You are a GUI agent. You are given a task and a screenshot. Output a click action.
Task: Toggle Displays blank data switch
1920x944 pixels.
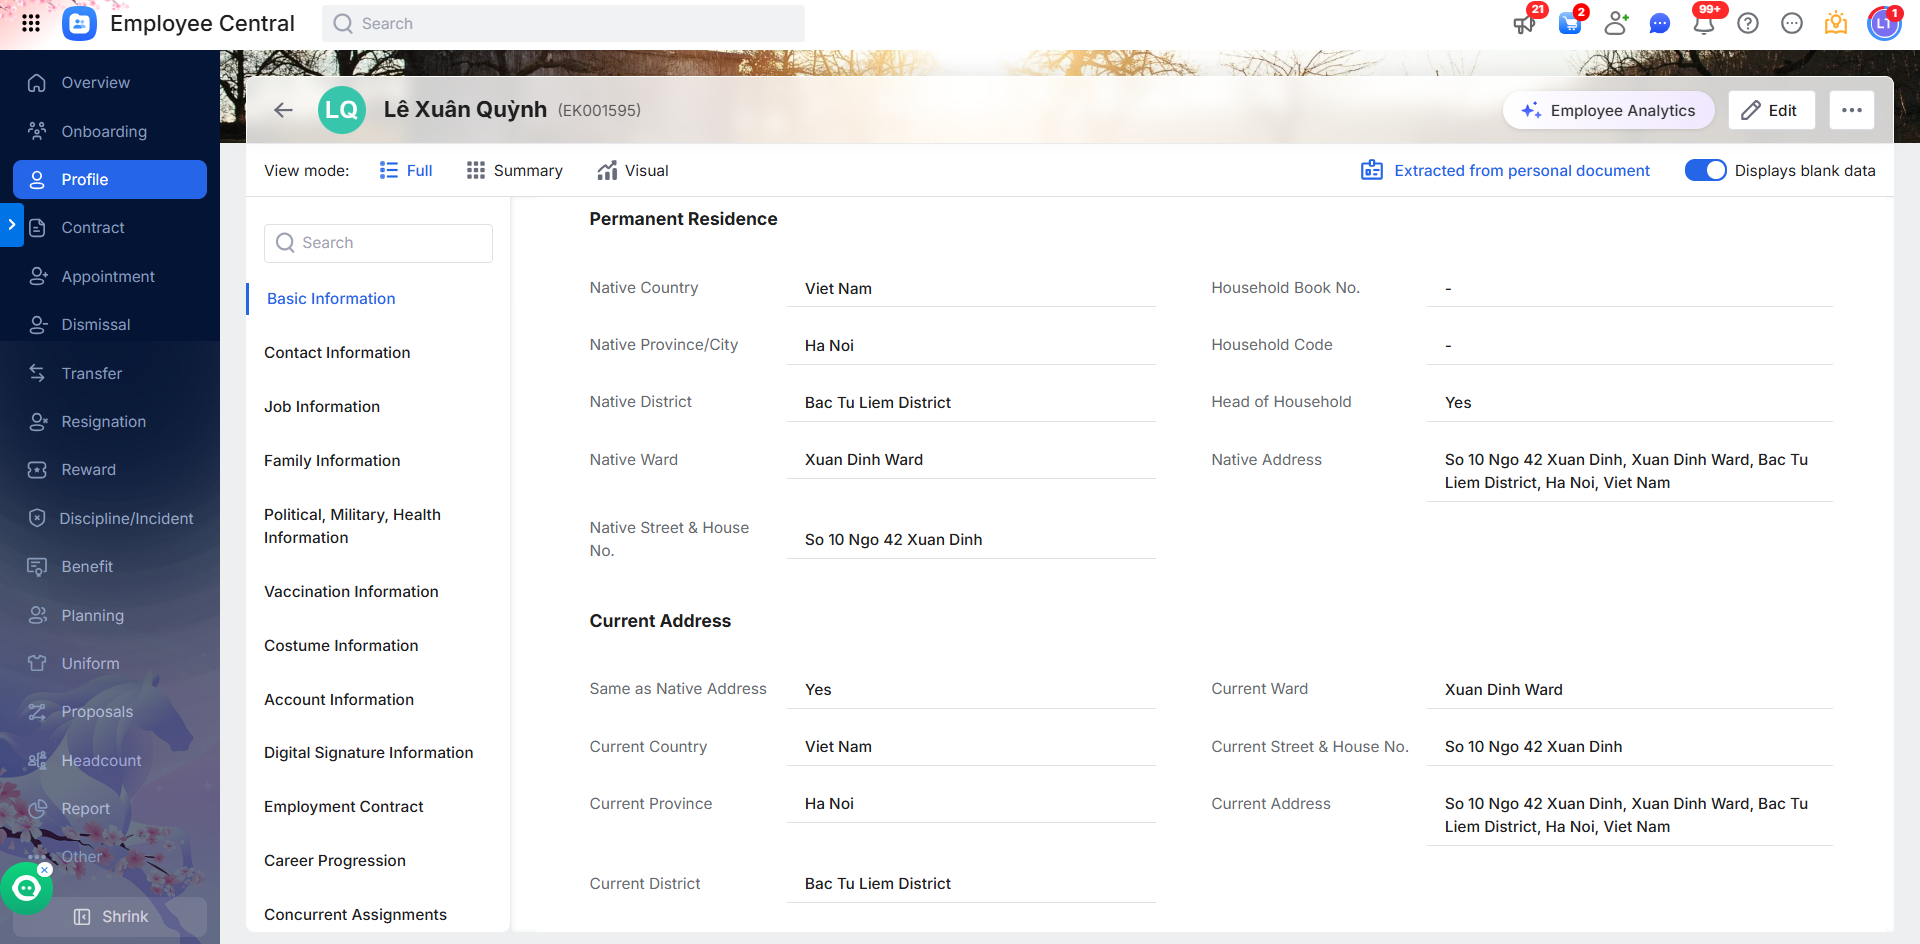(1705, 171)
